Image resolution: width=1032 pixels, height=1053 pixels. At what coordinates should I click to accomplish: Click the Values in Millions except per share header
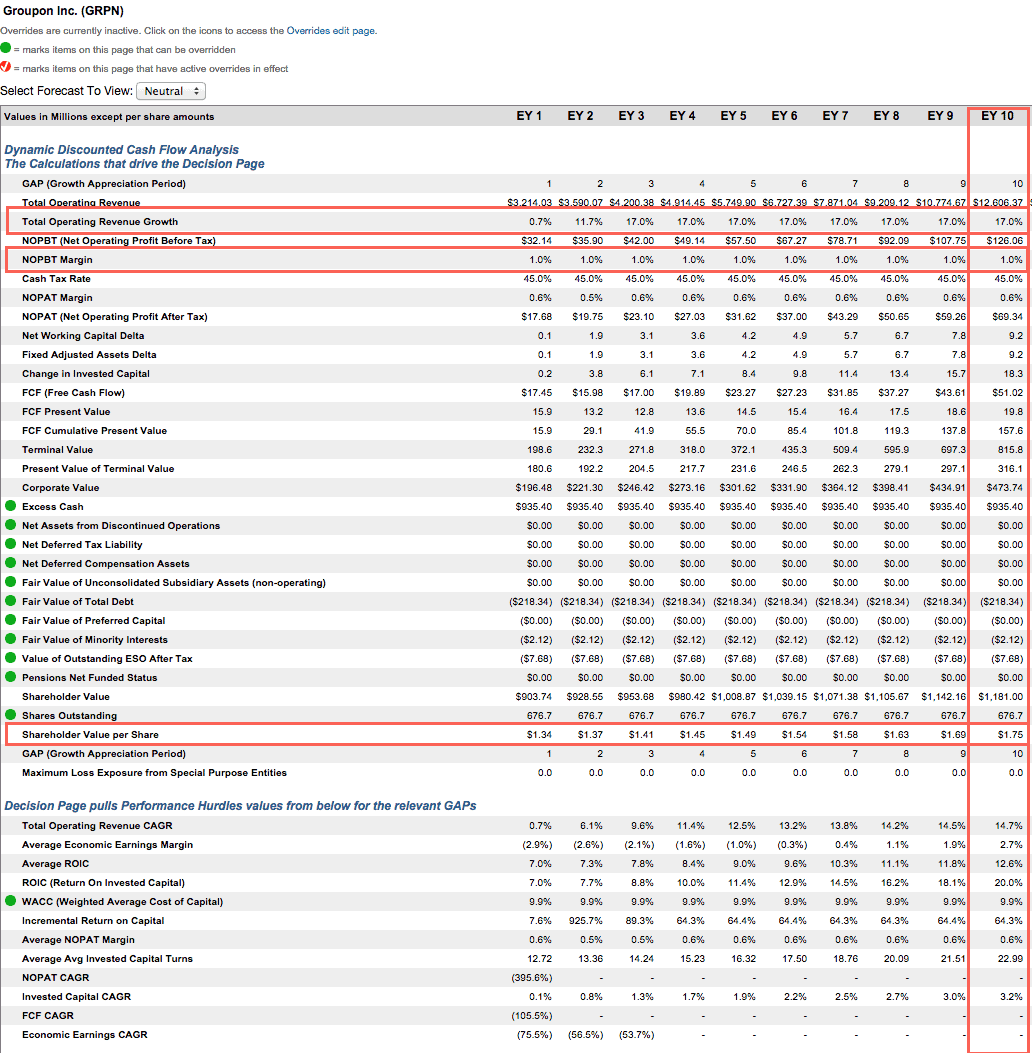point(109,117)
